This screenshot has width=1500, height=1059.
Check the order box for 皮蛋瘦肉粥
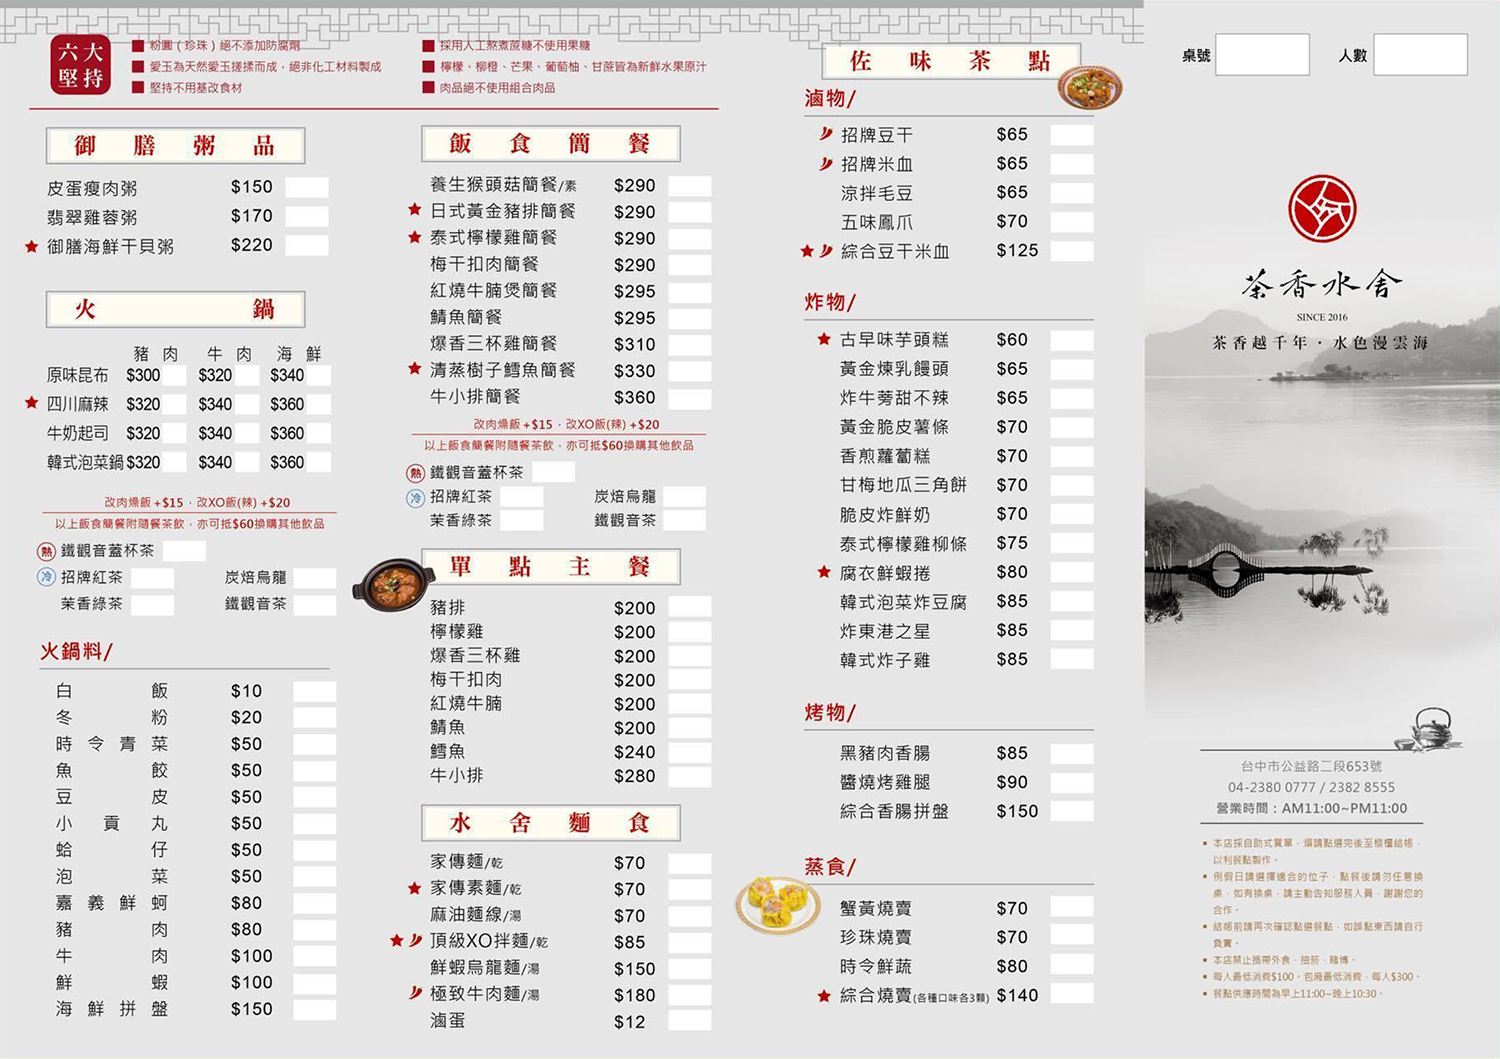point(306,187)
